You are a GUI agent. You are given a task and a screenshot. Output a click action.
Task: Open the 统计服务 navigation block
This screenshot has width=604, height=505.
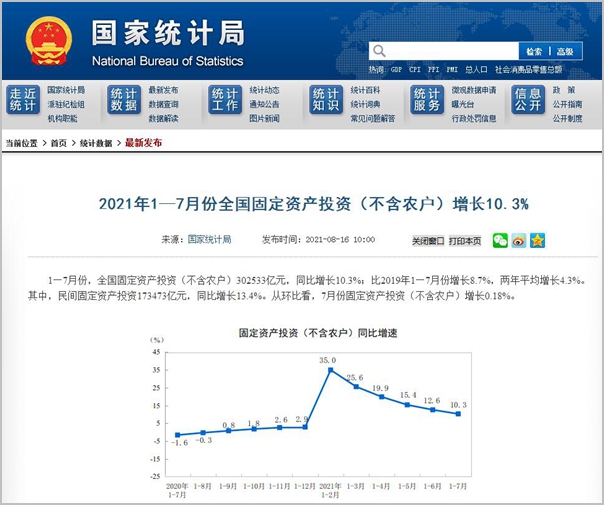coord(426,100)
